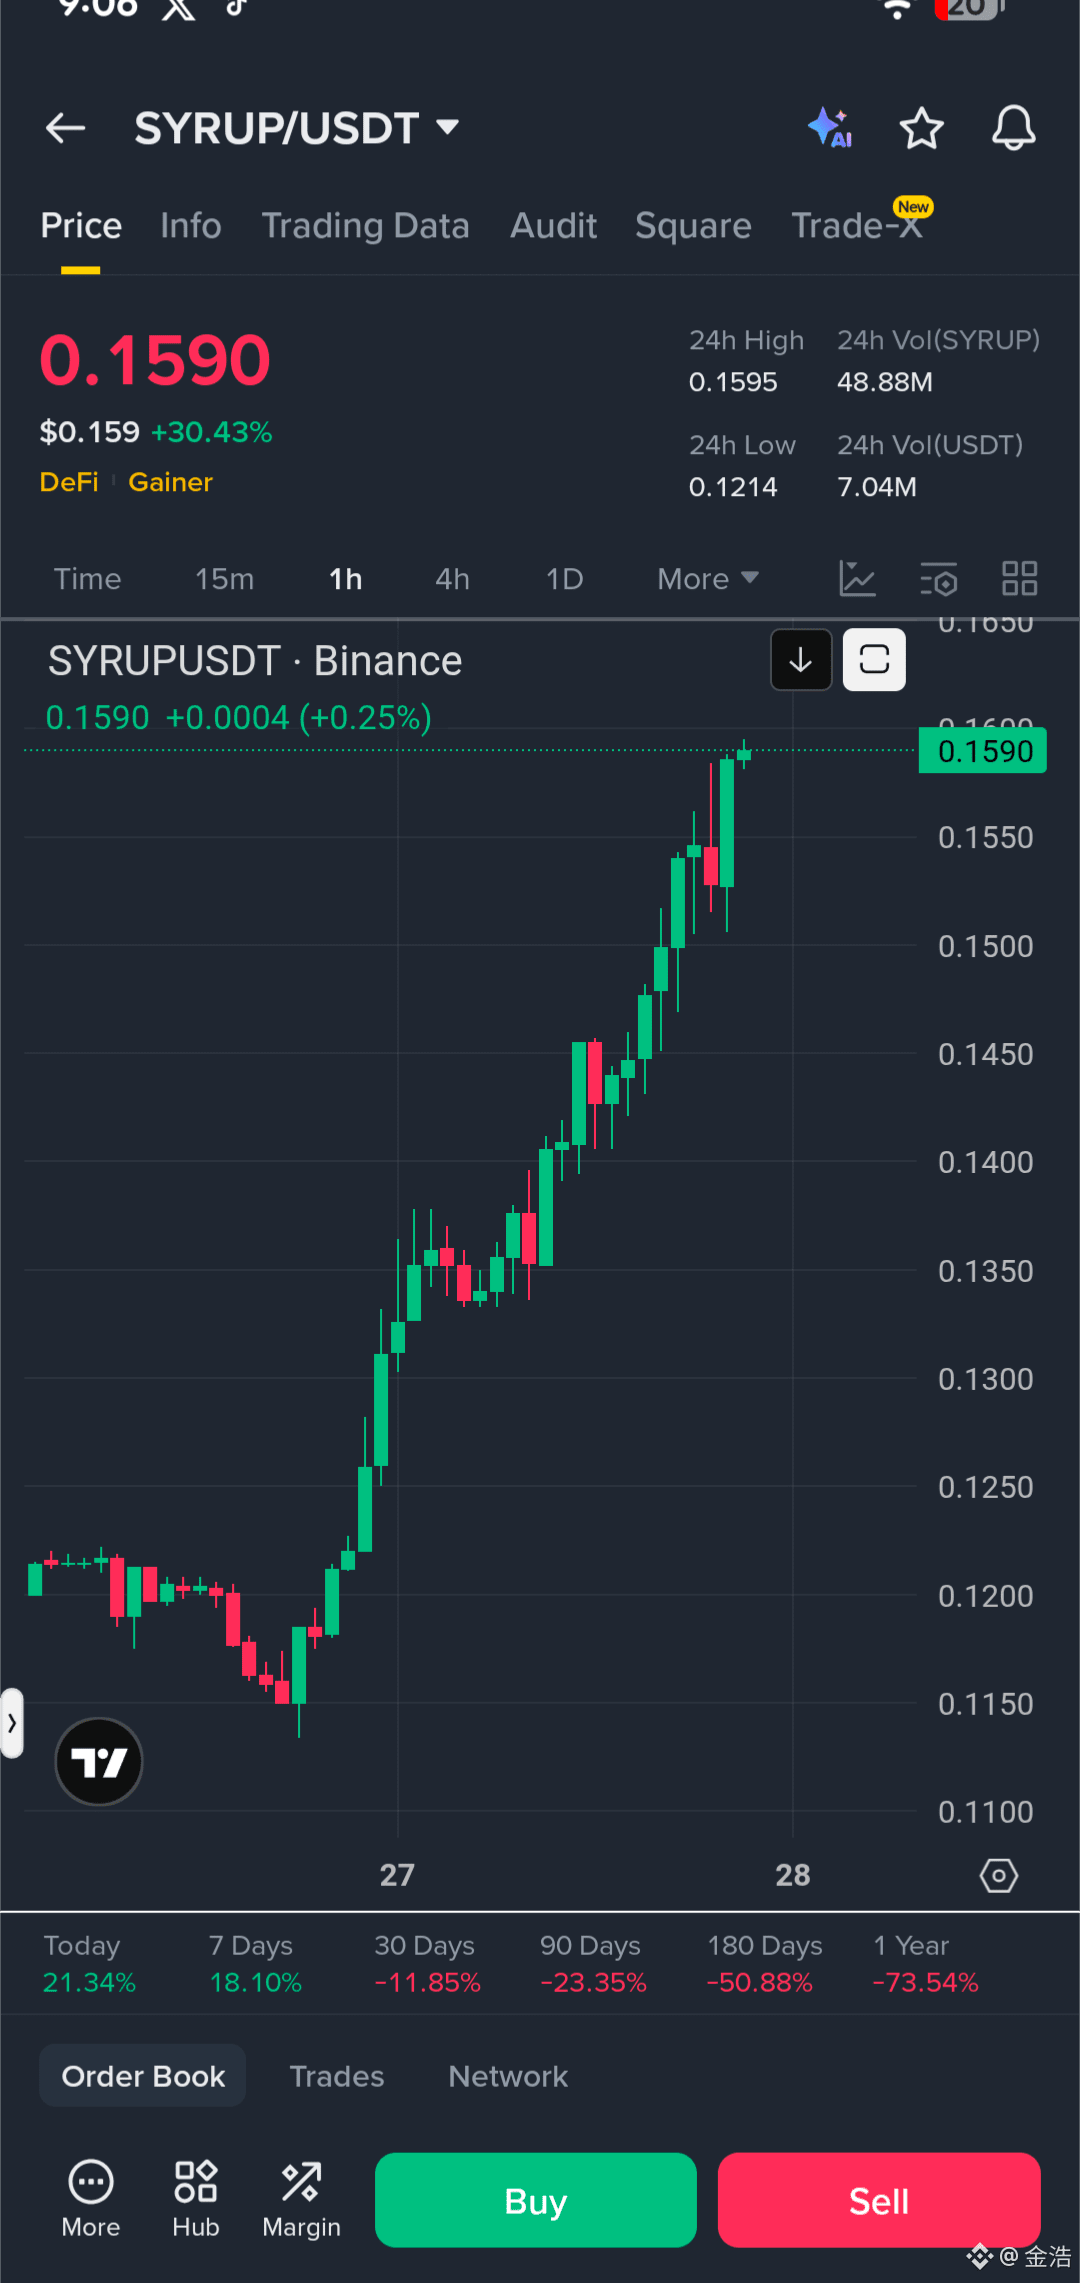Open price alert bell icon

(x=1013, y=128)
